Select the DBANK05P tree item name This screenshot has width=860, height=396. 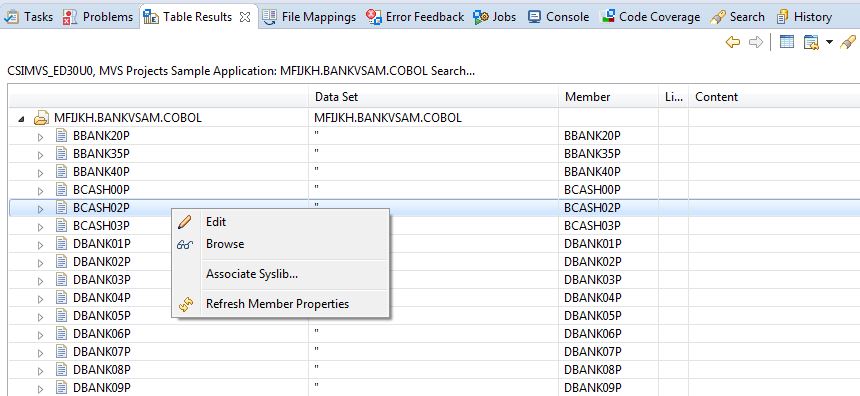(101, 315)
